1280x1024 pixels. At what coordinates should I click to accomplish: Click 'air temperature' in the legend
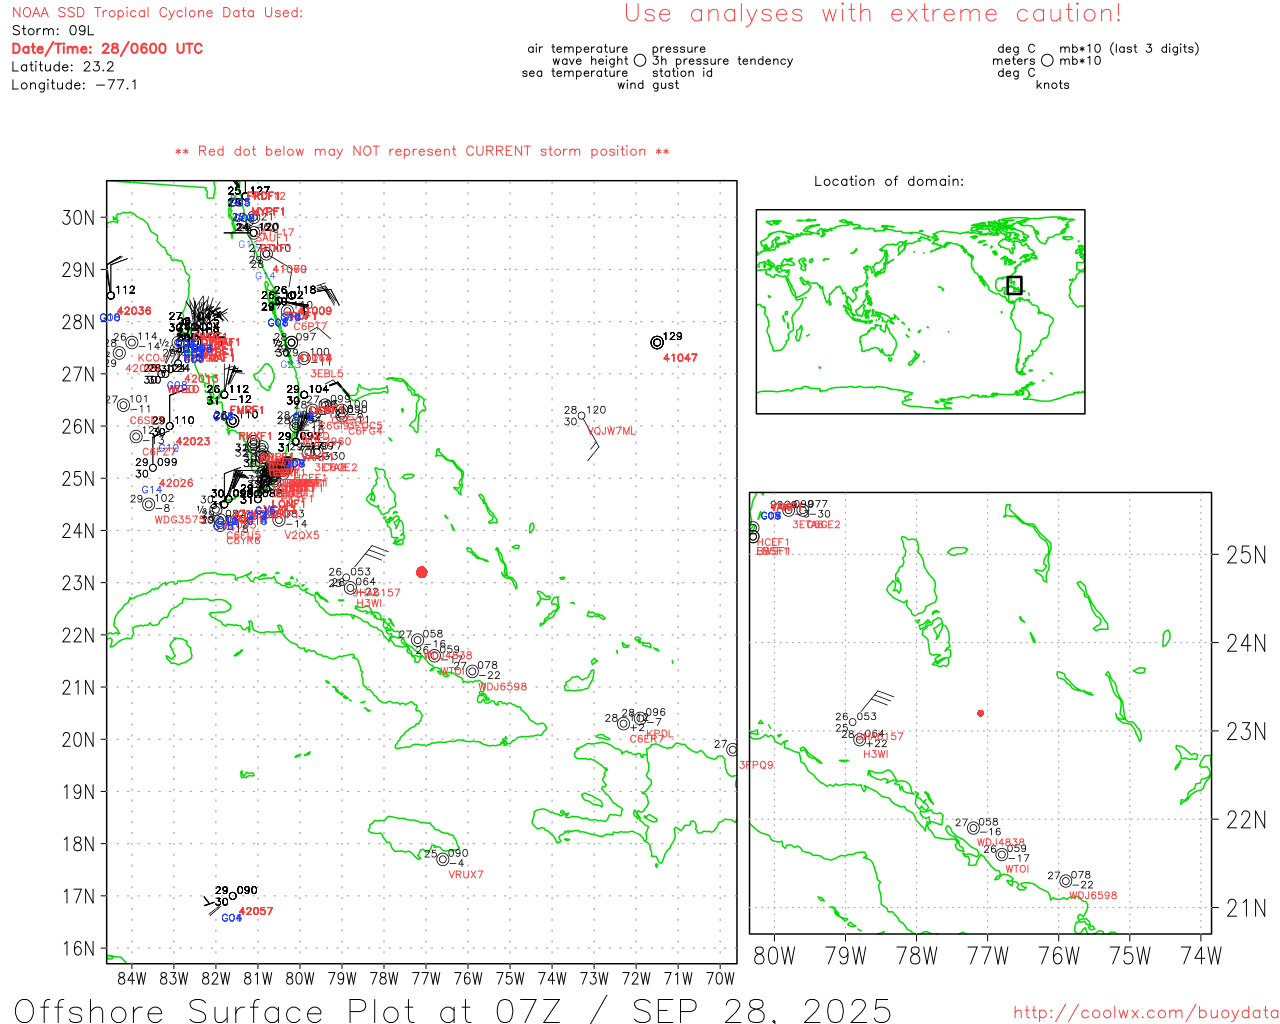click(x=578, y=49)
